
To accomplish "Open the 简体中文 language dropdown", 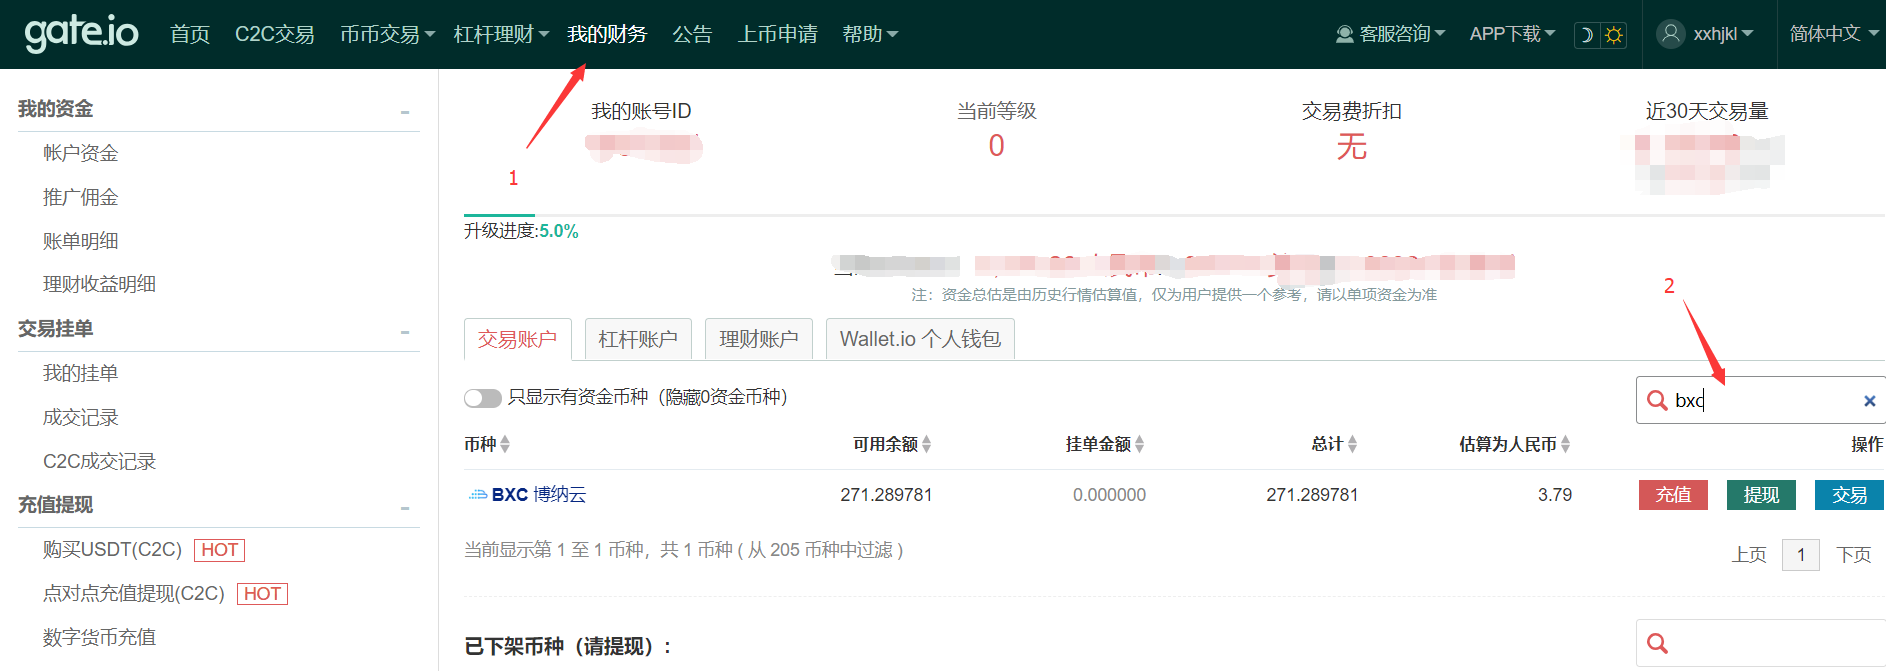I will coord(1834,34).
